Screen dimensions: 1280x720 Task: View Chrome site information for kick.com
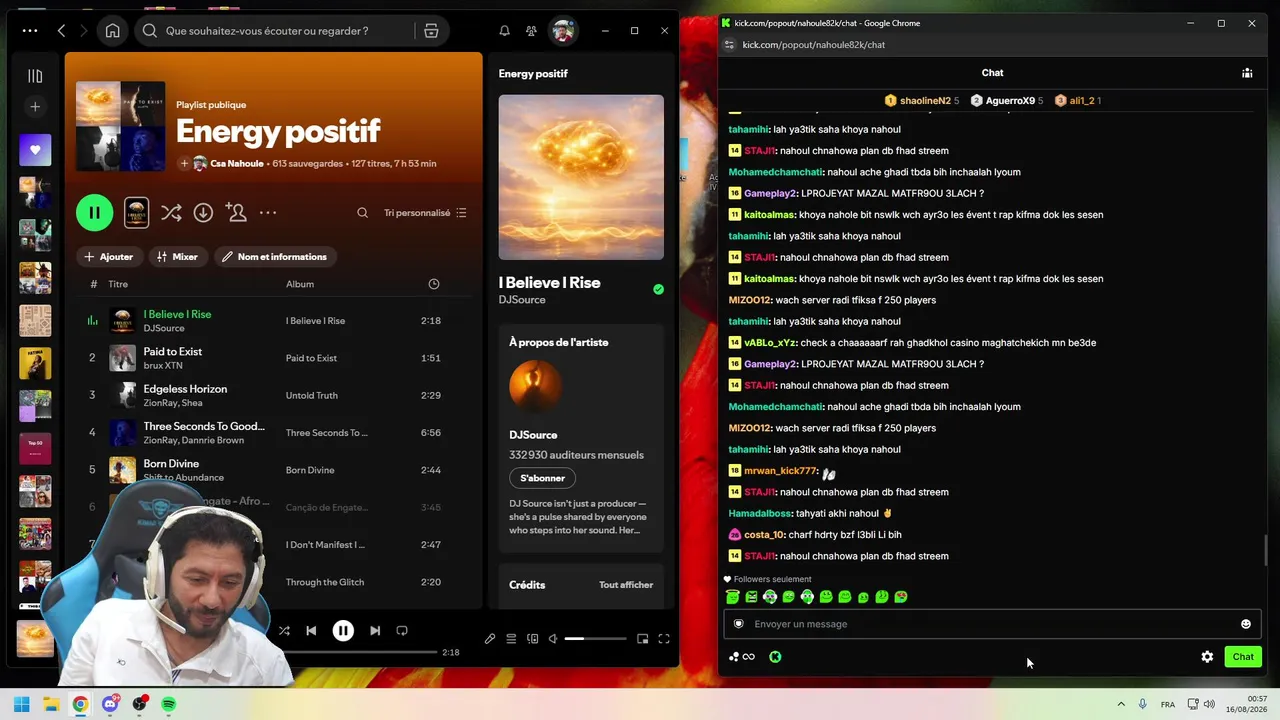730,45
